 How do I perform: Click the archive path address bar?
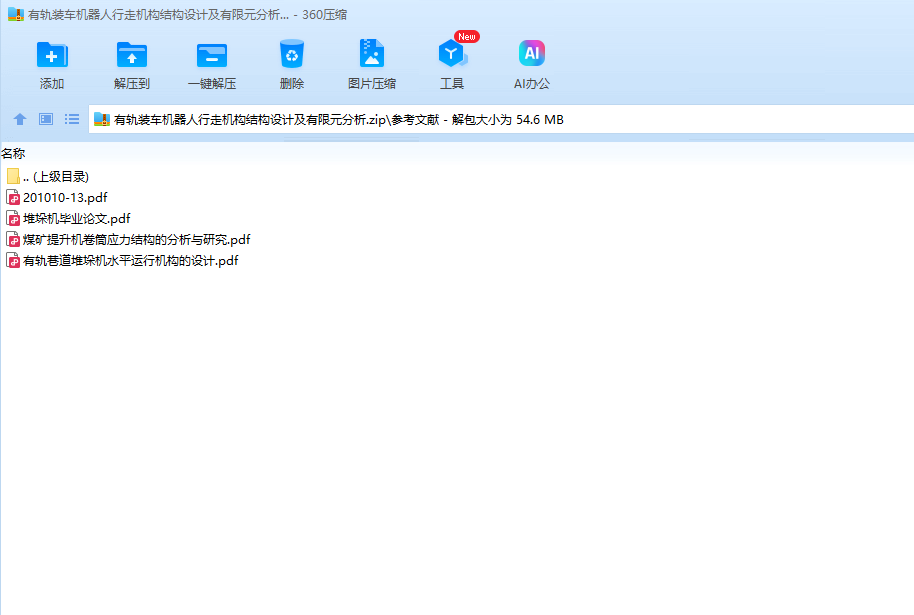501,120
